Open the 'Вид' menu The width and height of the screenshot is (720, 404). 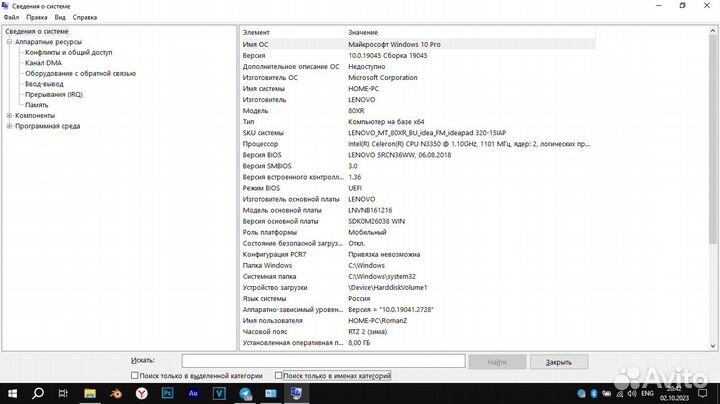[x=60, y=17]
